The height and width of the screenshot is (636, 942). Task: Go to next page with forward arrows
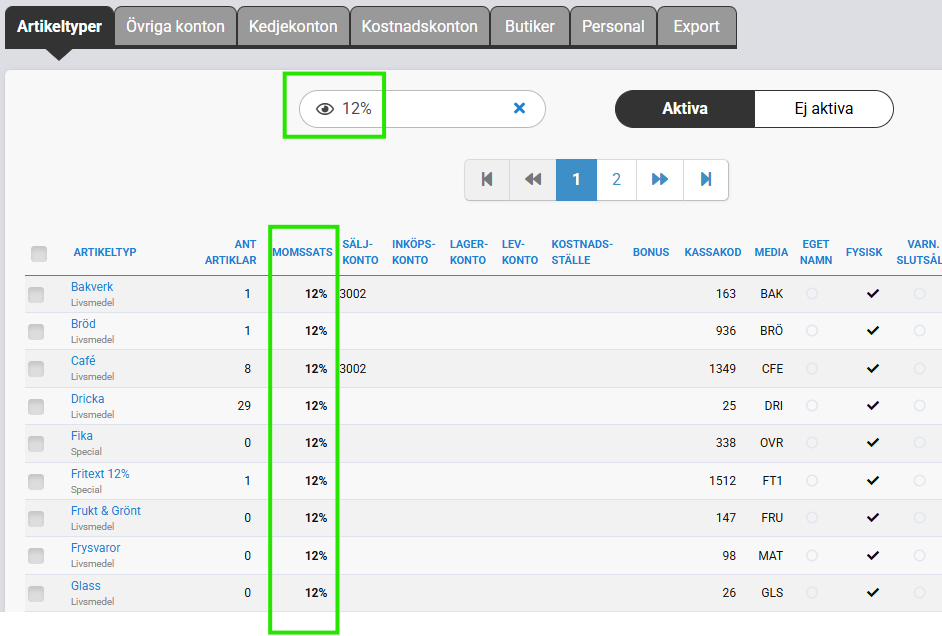click(660, 180)
